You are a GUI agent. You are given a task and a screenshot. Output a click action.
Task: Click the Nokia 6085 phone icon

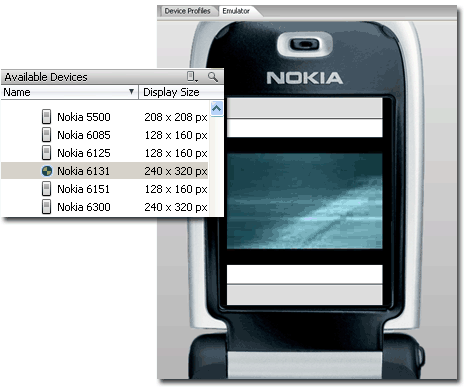46,135
